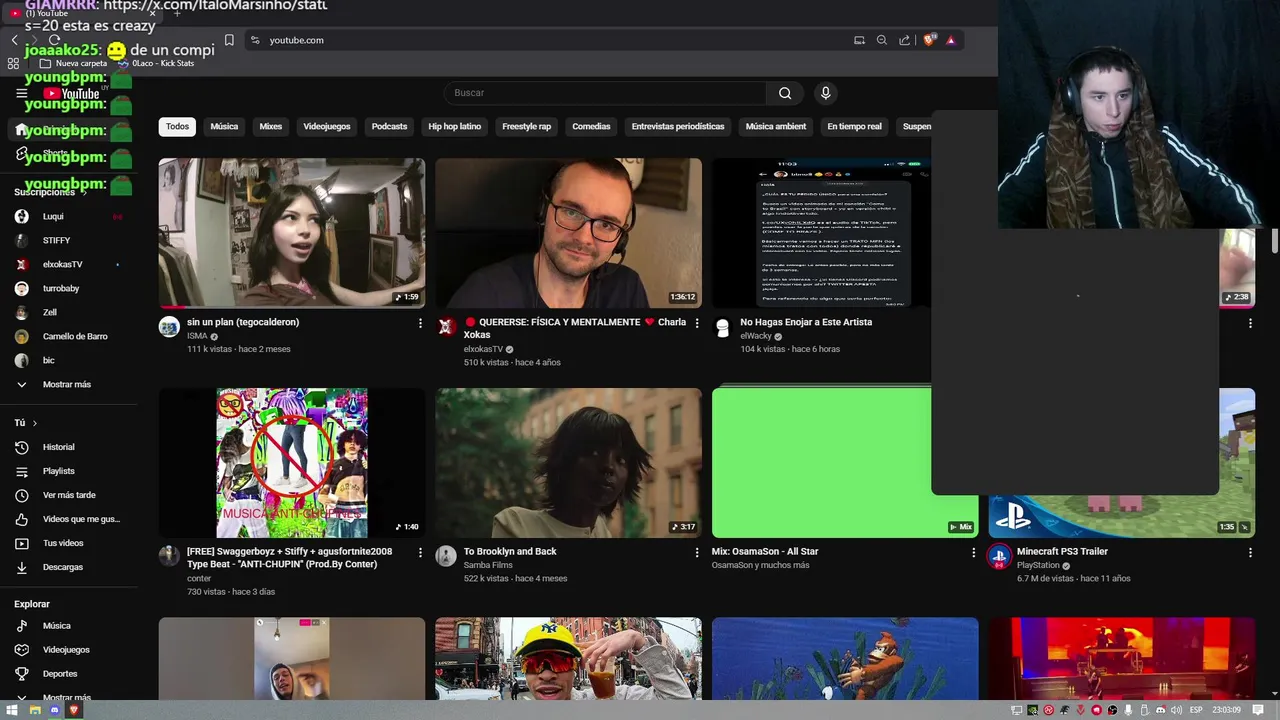Click the magnifier search button
Screen dimensions: 1280x720
click(785, 93)
